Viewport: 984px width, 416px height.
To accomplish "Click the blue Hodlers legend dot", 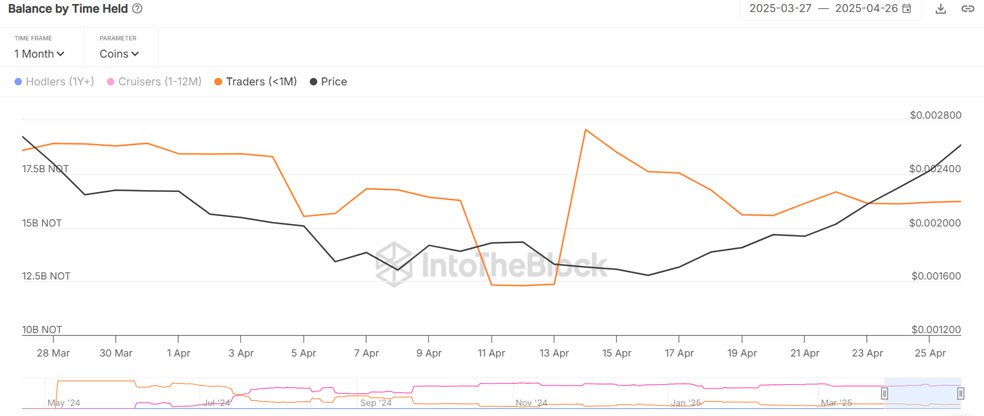I will 18,82.
